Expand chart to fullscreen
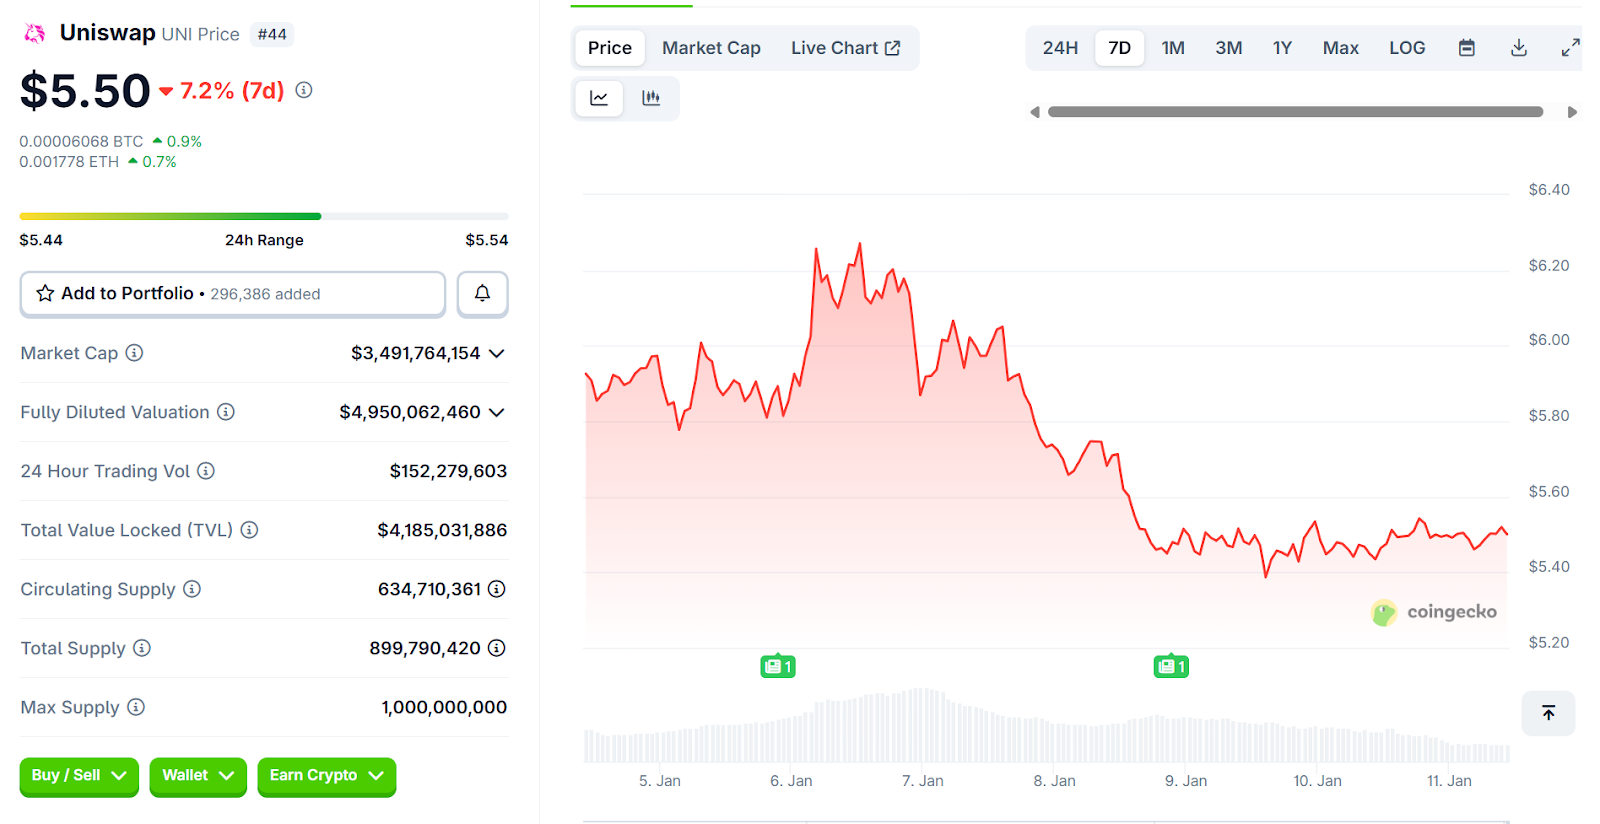The image size is (1600, 824). tap(1570, 48)
